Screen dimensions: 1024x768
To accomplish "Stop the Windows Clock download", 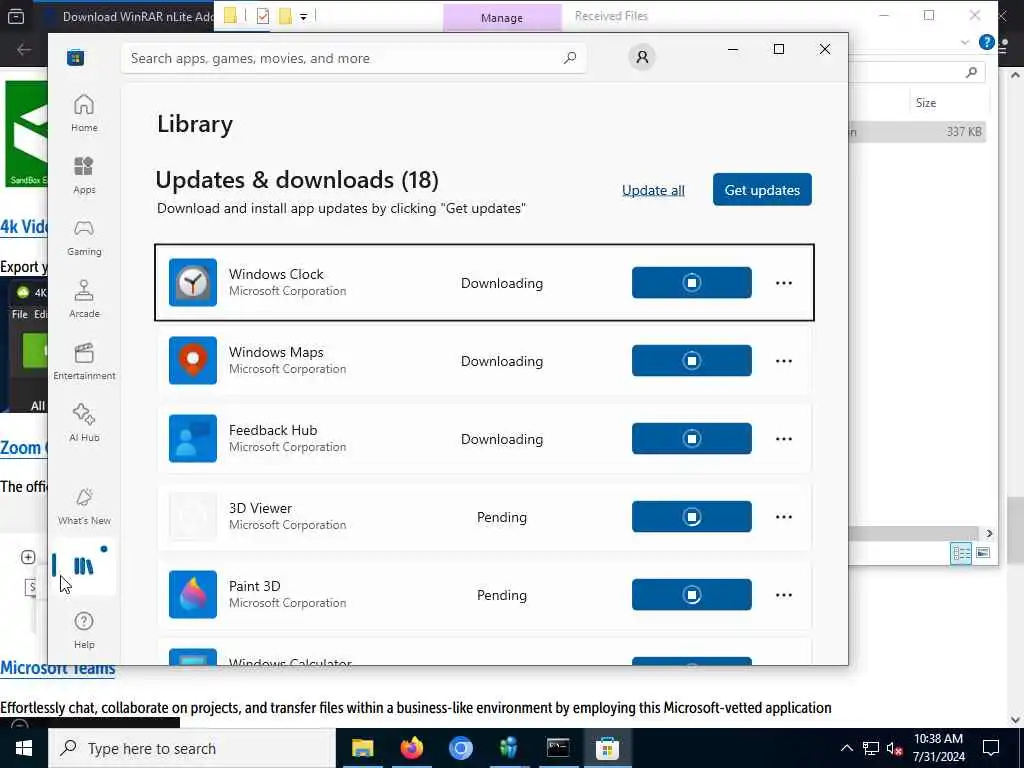I will 692,283.
